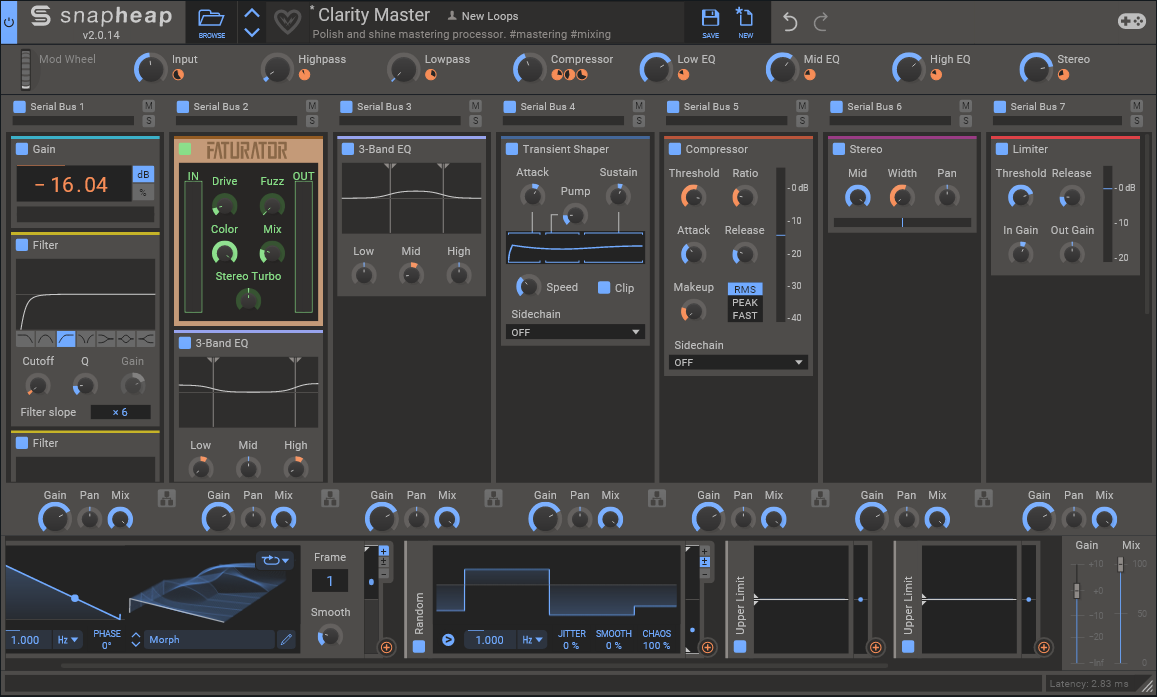
Task: Toggle the plugin power button
Action: (9, 22)
